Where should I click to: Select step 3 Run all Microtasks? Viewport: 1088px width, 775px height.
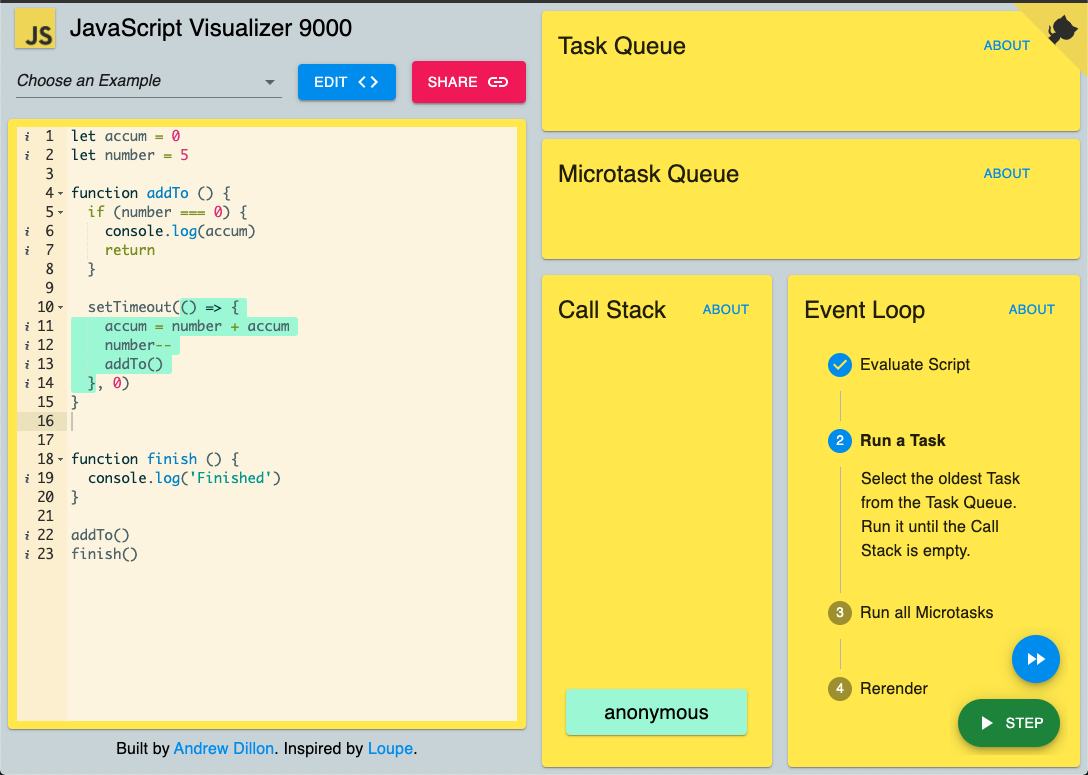coord(910,613)
